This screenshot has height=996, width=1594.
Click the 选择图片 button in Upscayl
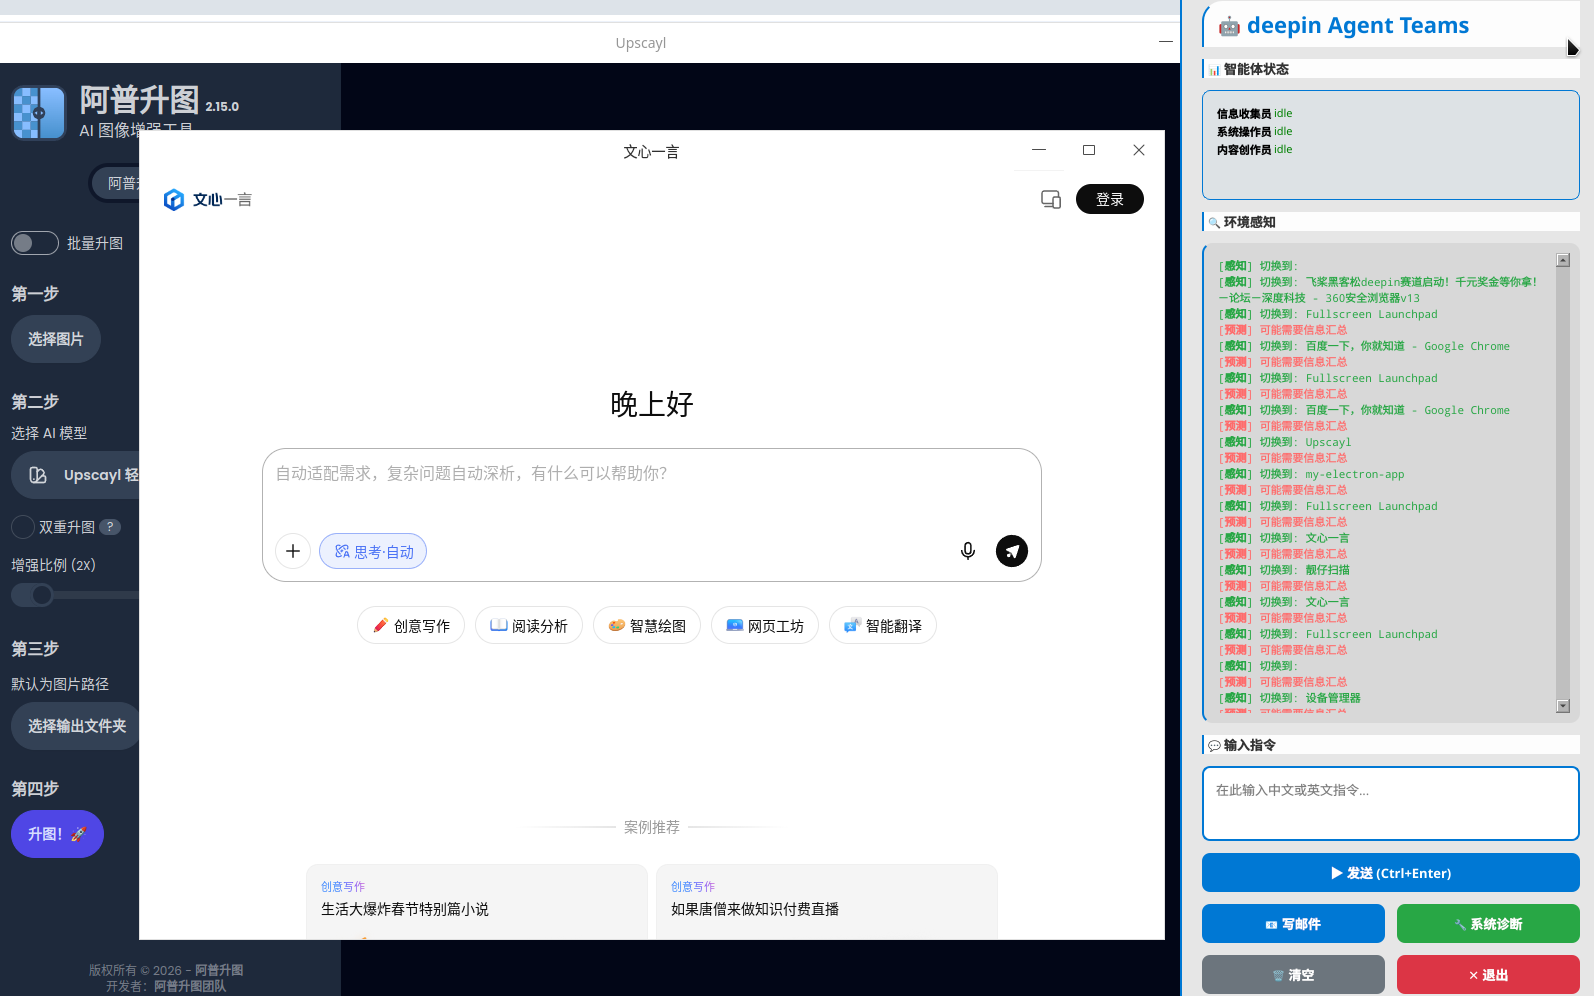pos(56,339)
